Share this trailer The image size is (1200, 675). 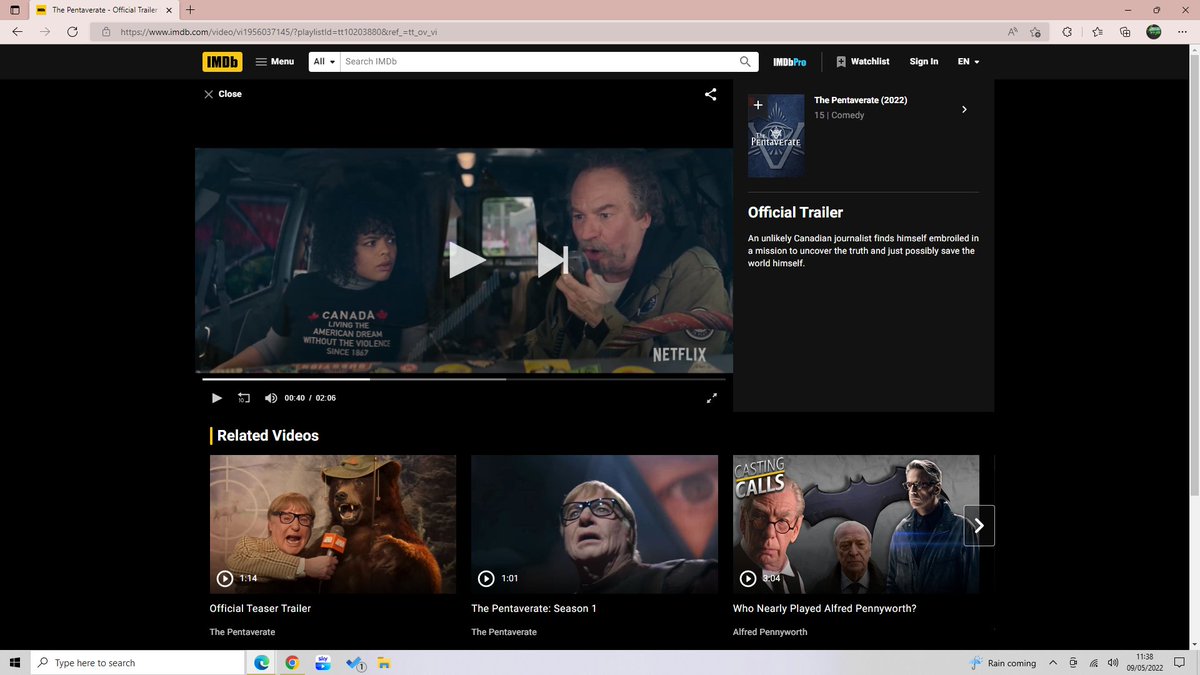pyautogui.click(x=711, y=95)
